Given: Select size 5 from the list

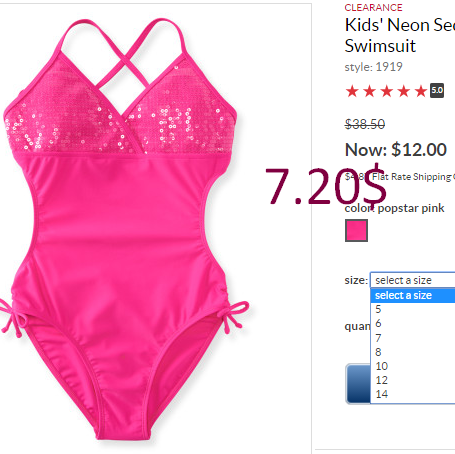Looking at the screenshot, I should click(x=413, y=309).
